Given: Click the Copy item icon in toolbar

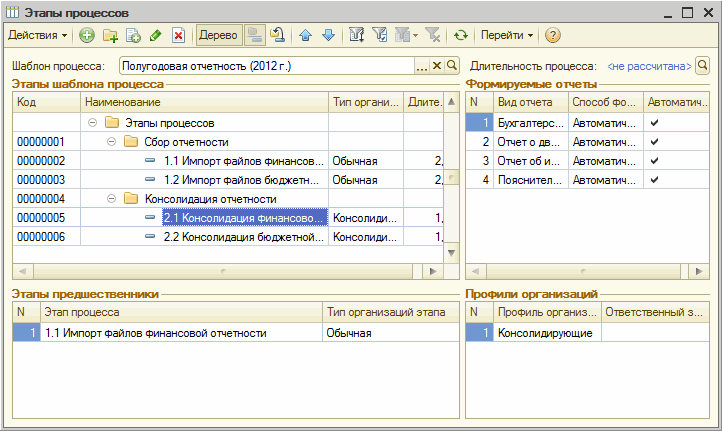Looking at the screenshot, I should point(133,35).
